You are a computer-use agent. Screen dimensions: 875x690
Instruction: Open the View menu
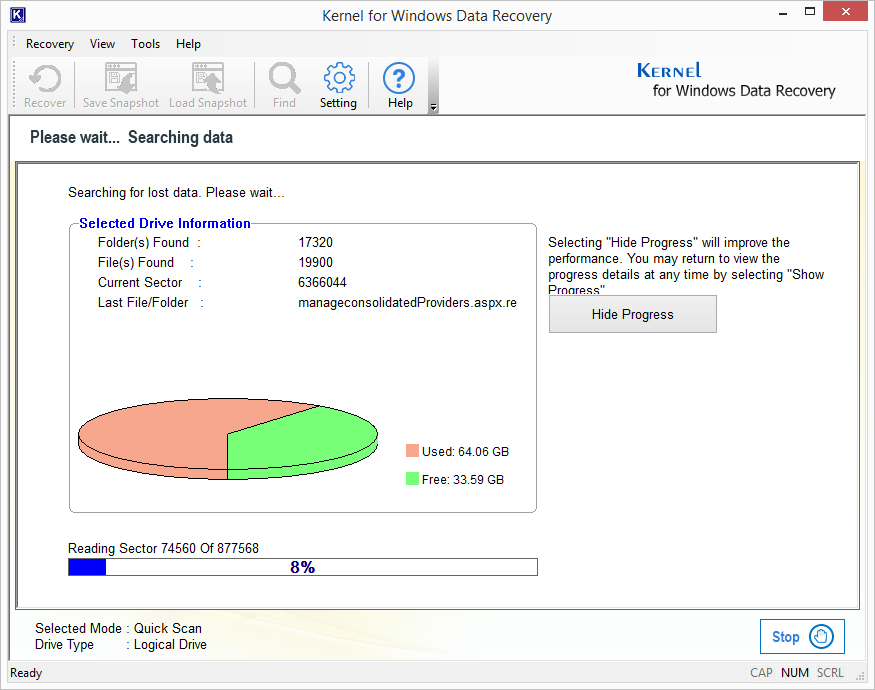pos(103,44)
